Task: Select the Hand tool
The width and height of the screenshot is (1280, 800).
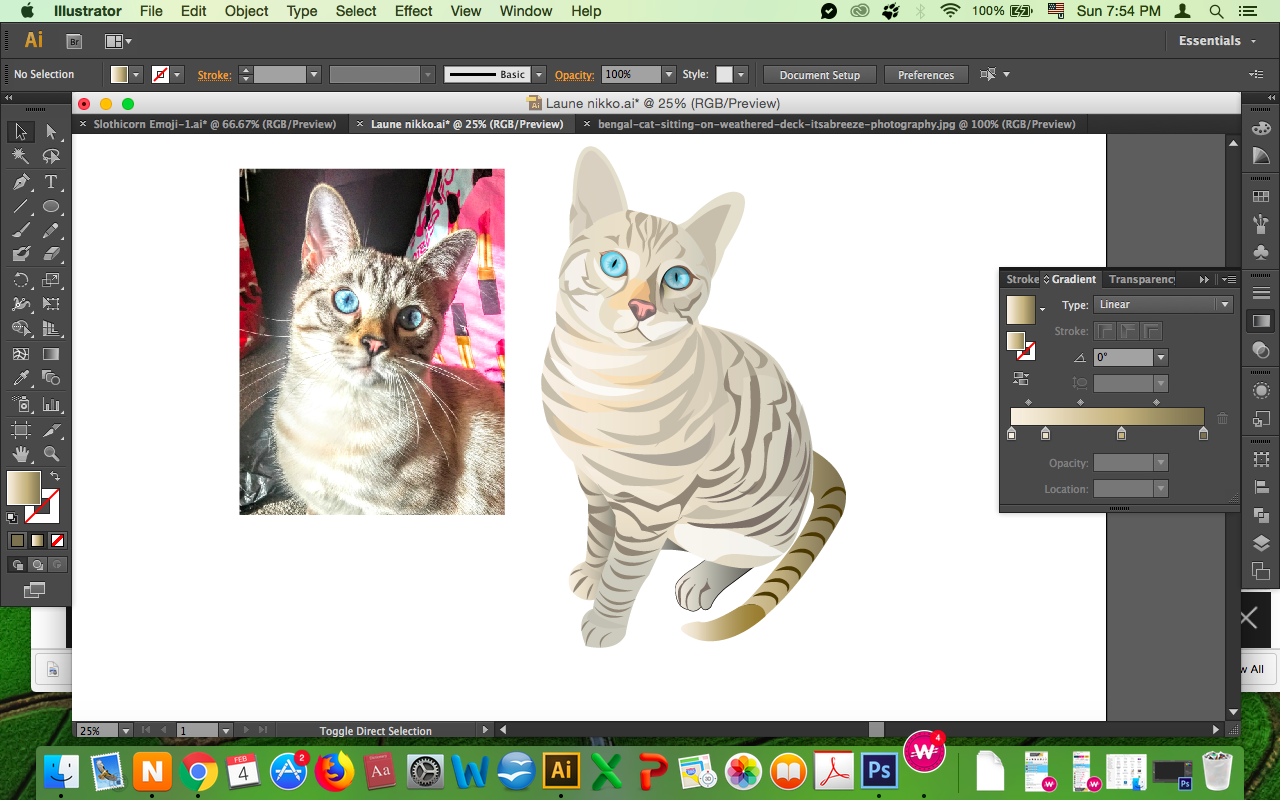Action: point(20,455)
